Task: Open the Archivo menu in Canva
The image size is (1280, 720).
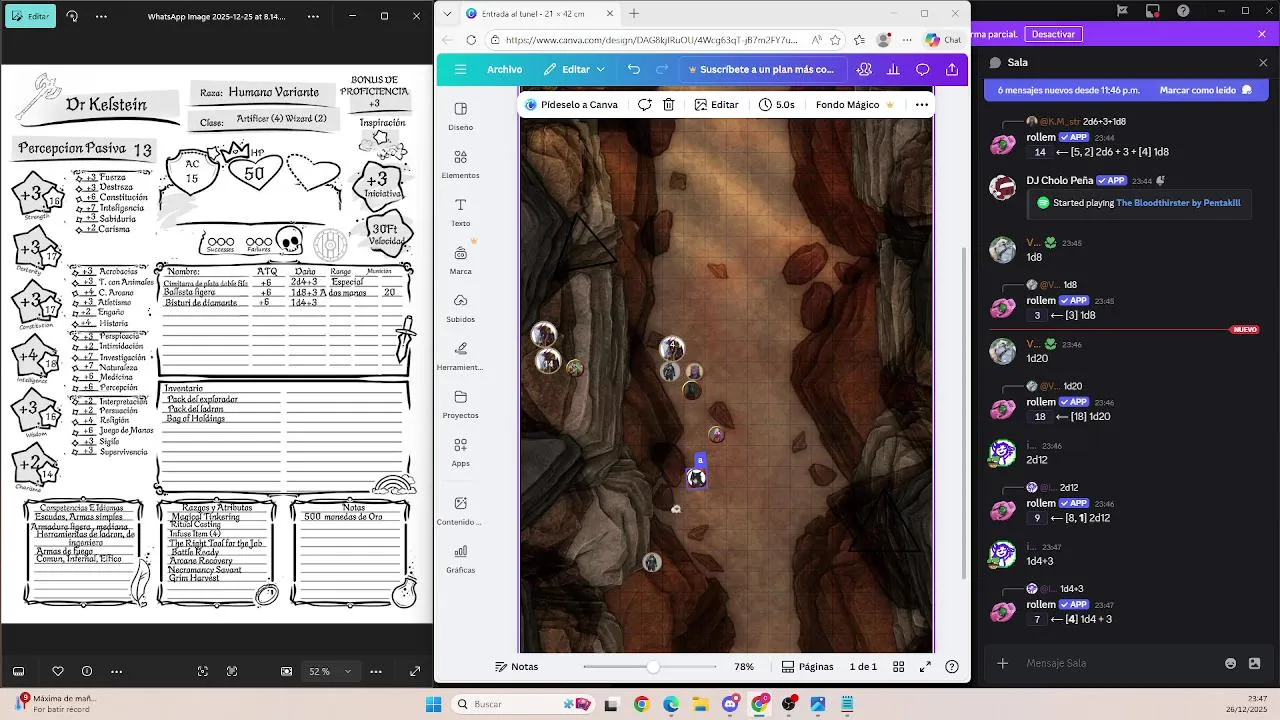Action: tap(505, 69)
